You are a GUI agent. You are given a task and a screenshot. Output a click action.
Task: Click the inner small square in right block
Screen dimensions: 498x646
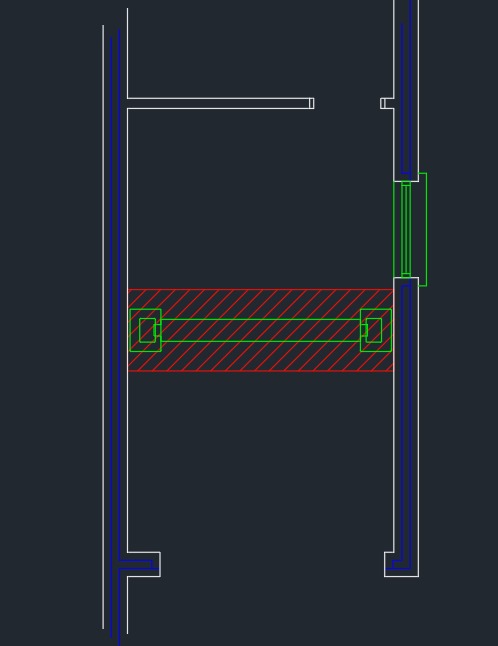(x=374, y=330)
